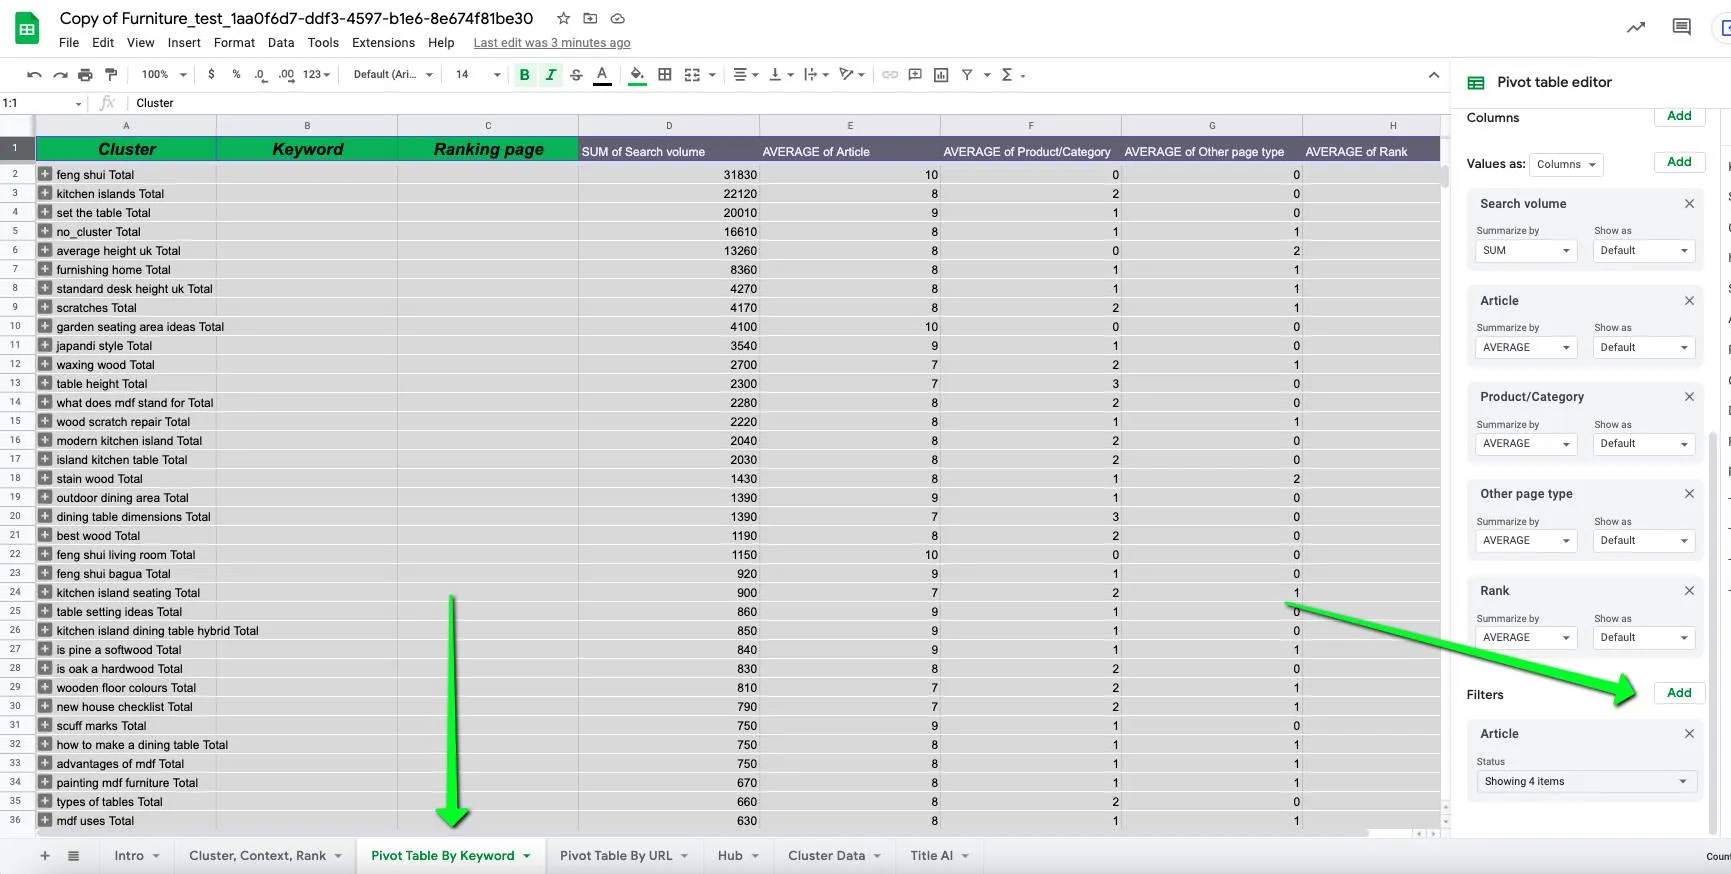This screenshot has width=1731, height=874.
Task: Toggle italic formatting
Action: click(550, 75)
